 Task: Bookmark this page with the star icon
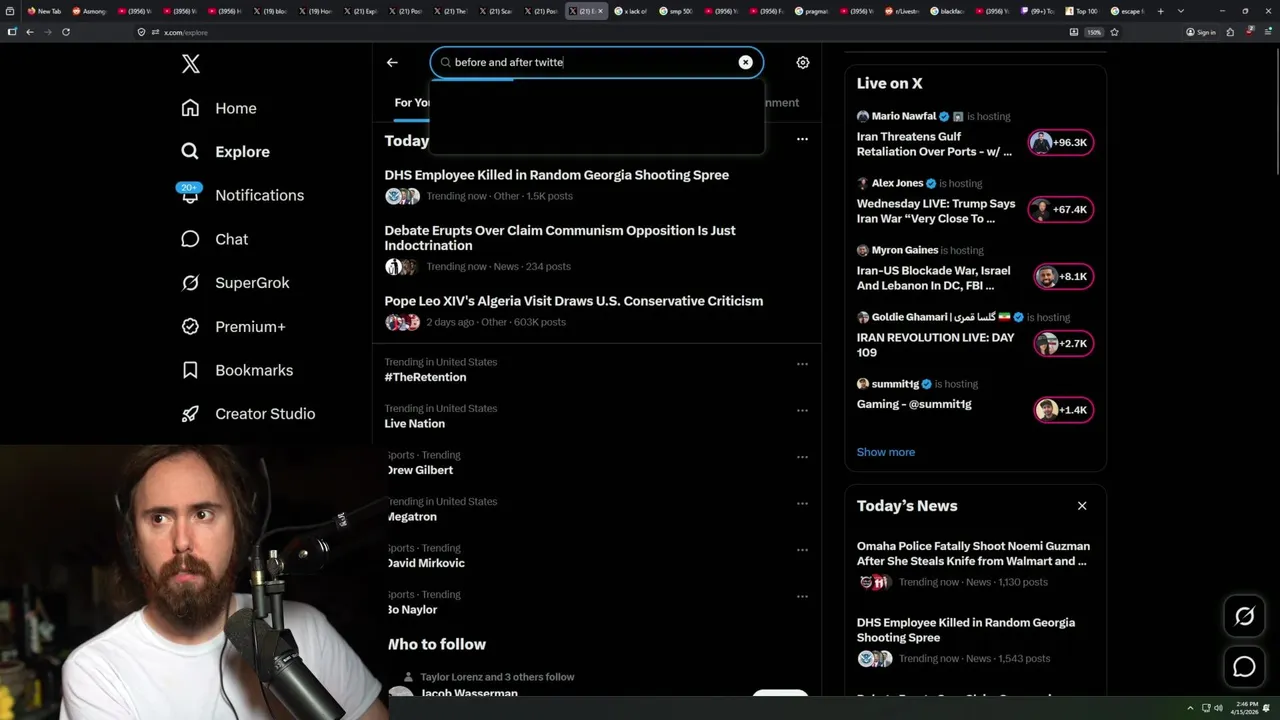coord(1114,32)
